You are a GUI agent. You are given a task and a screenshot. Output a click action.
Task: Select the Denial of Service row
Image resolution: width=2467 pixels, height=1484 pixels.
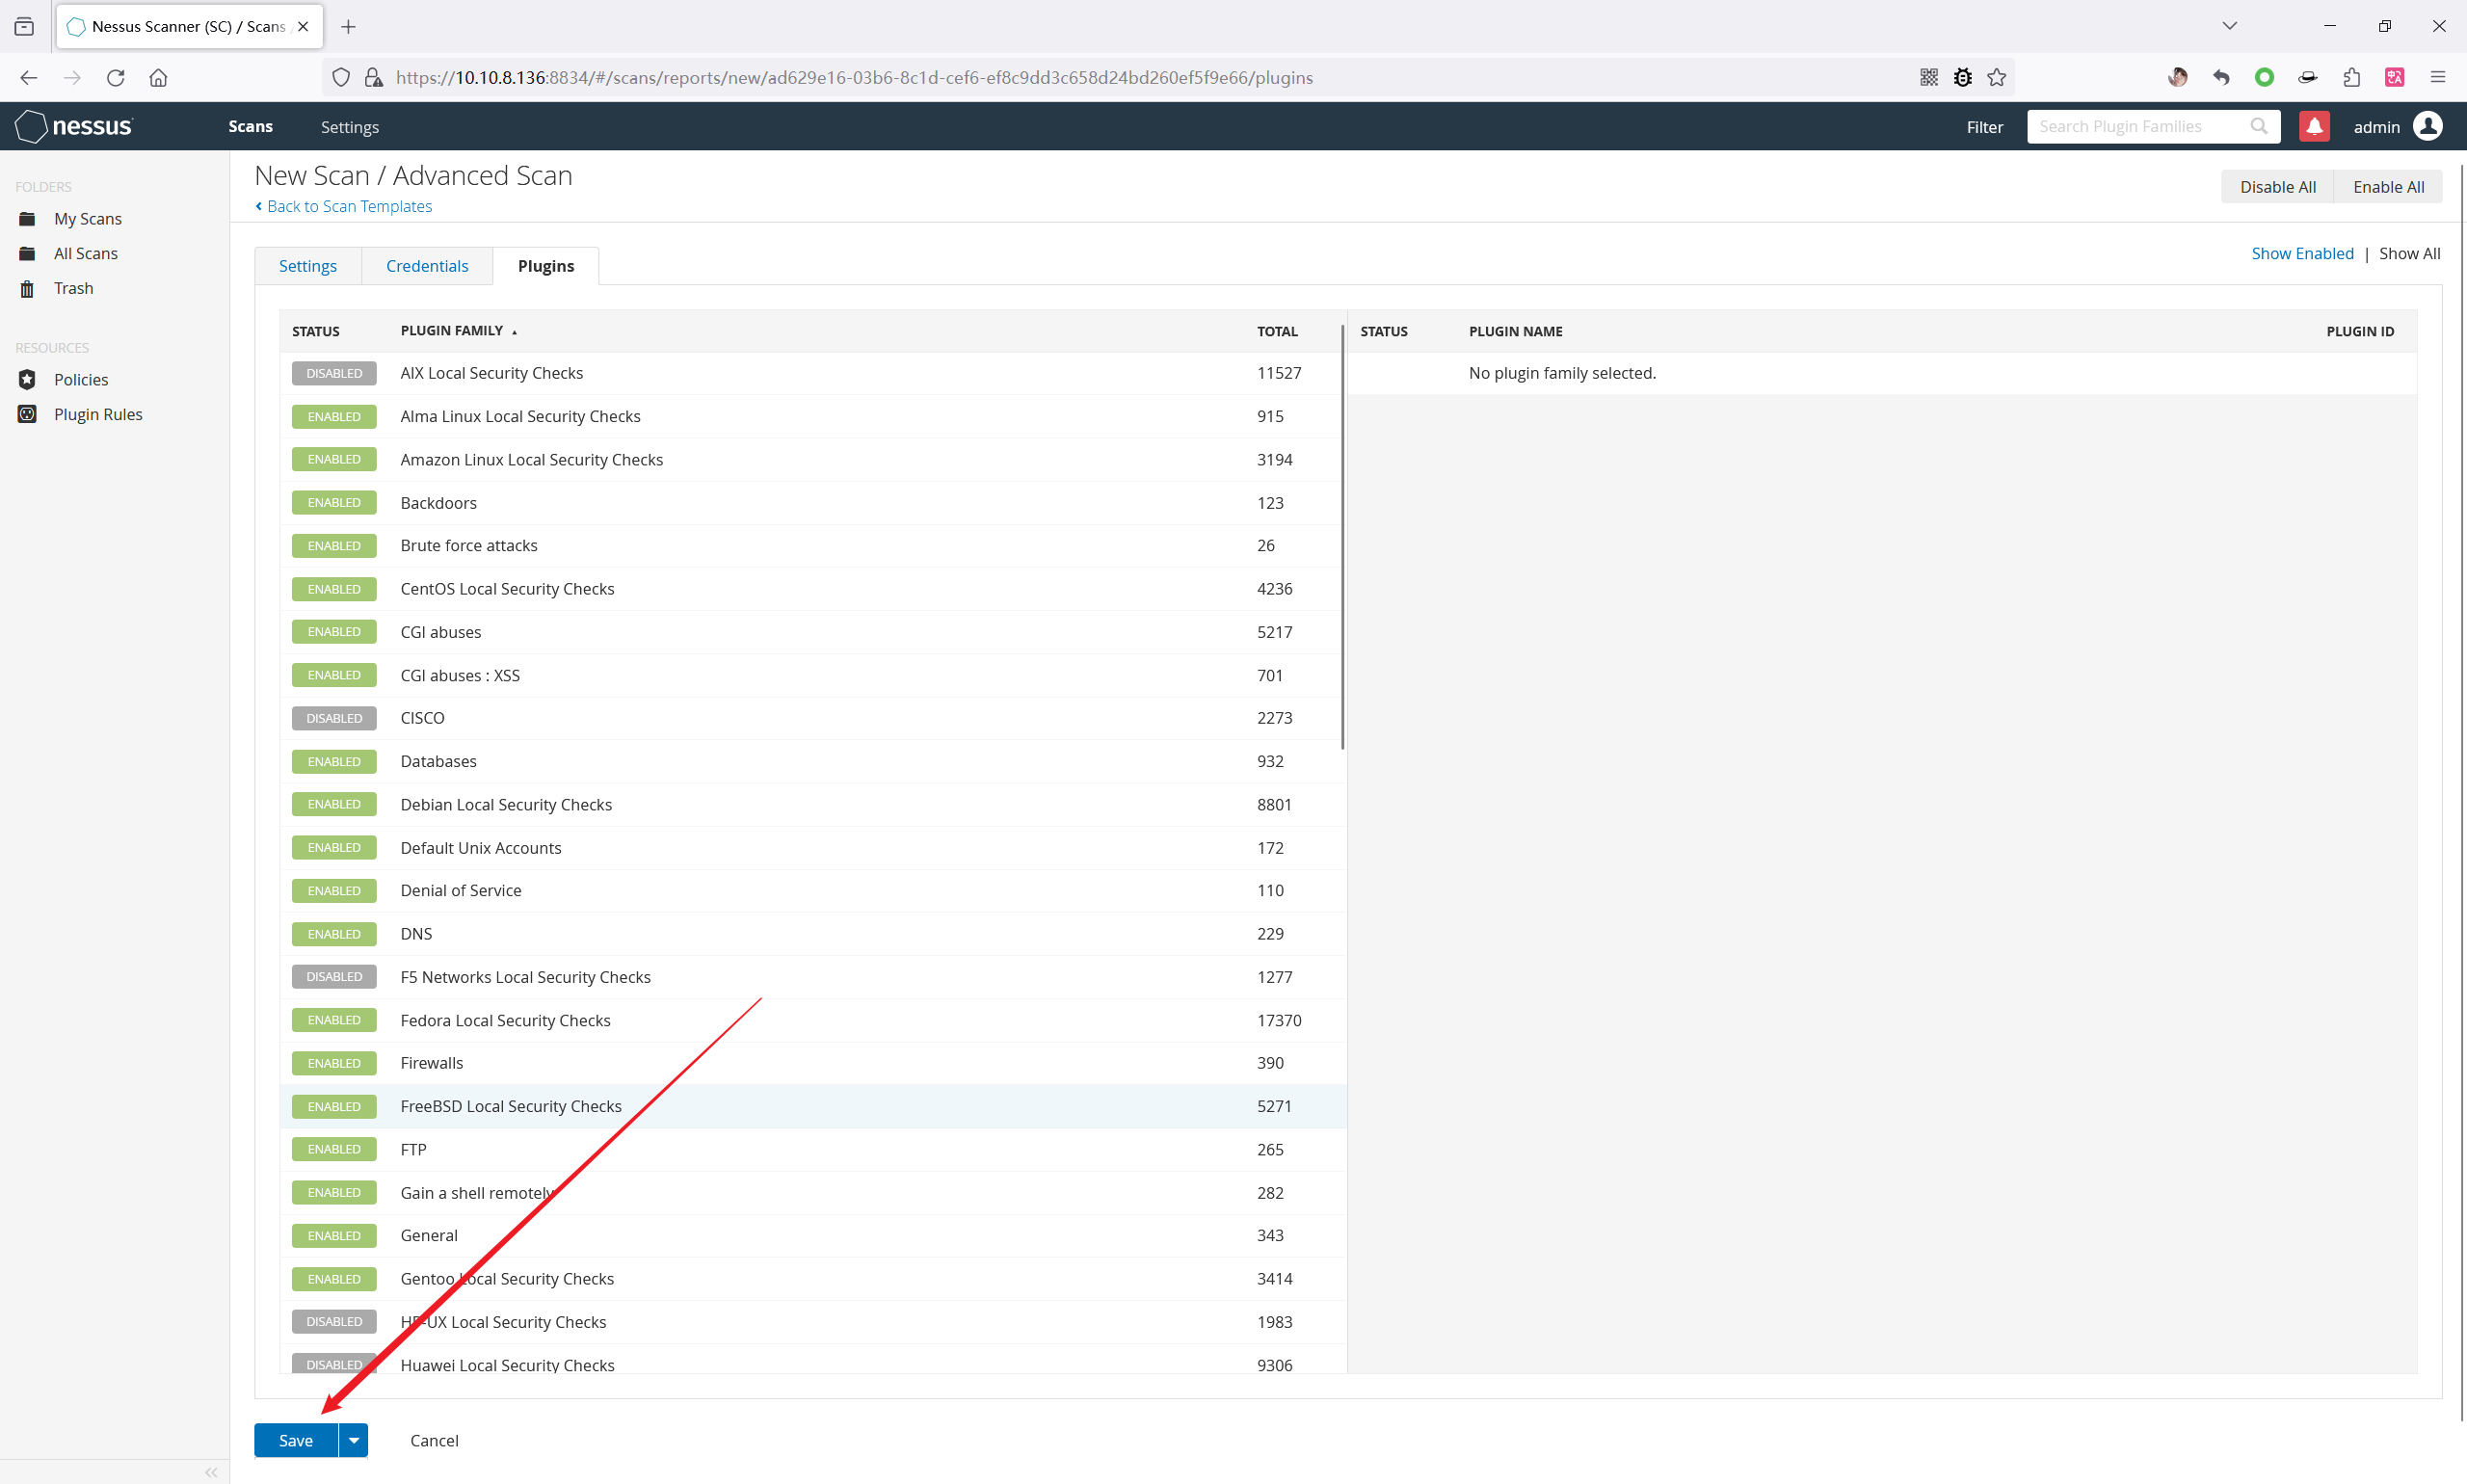click(x=813, y=891)
